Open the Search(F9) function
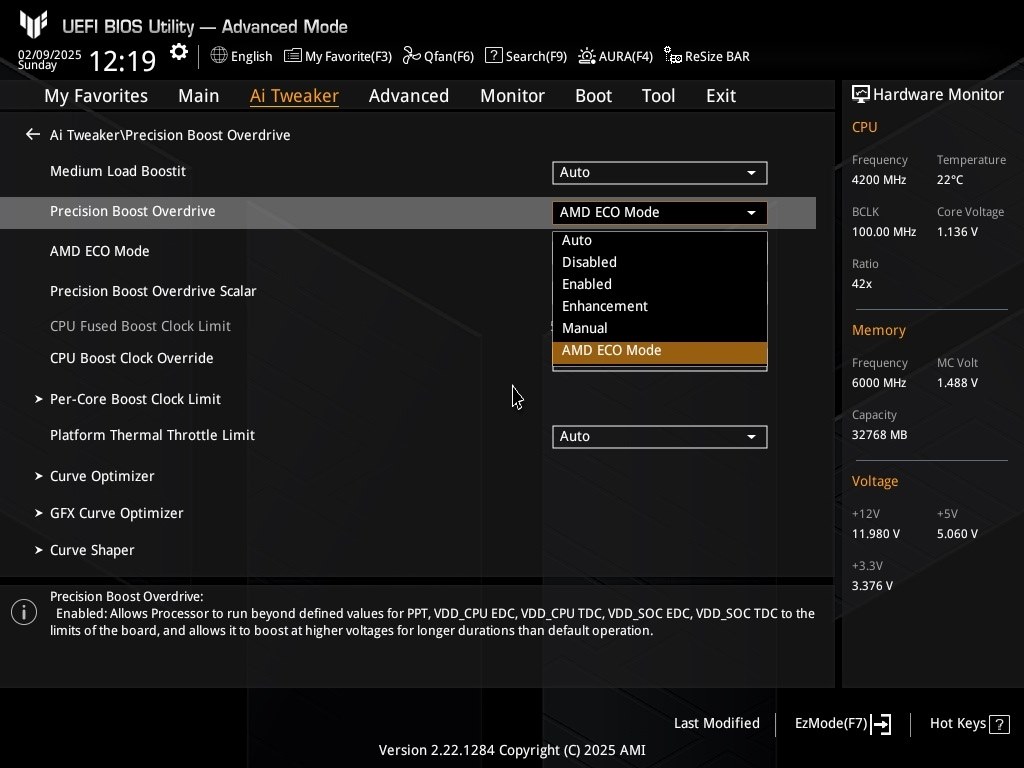Viewport: 1024px width, 768px height. pyautogui.click(x=525, y=56)
